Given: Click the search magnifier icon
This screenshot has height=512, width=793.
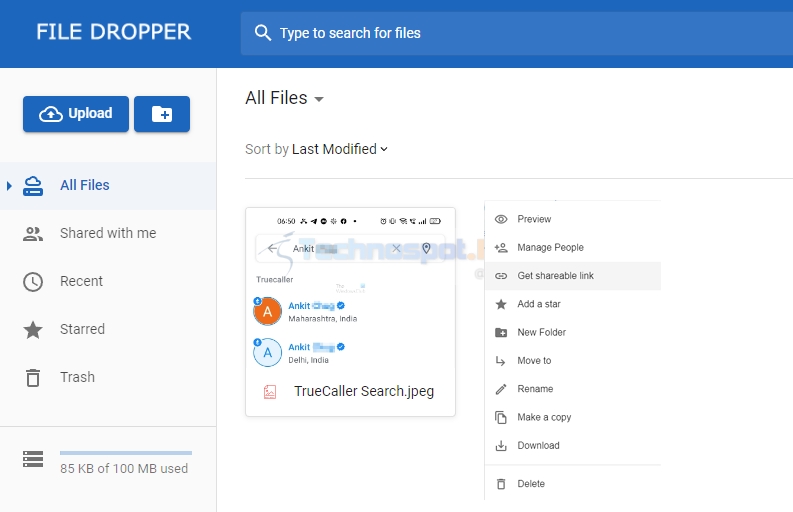Looking at the screenshot, I should 262,33.
